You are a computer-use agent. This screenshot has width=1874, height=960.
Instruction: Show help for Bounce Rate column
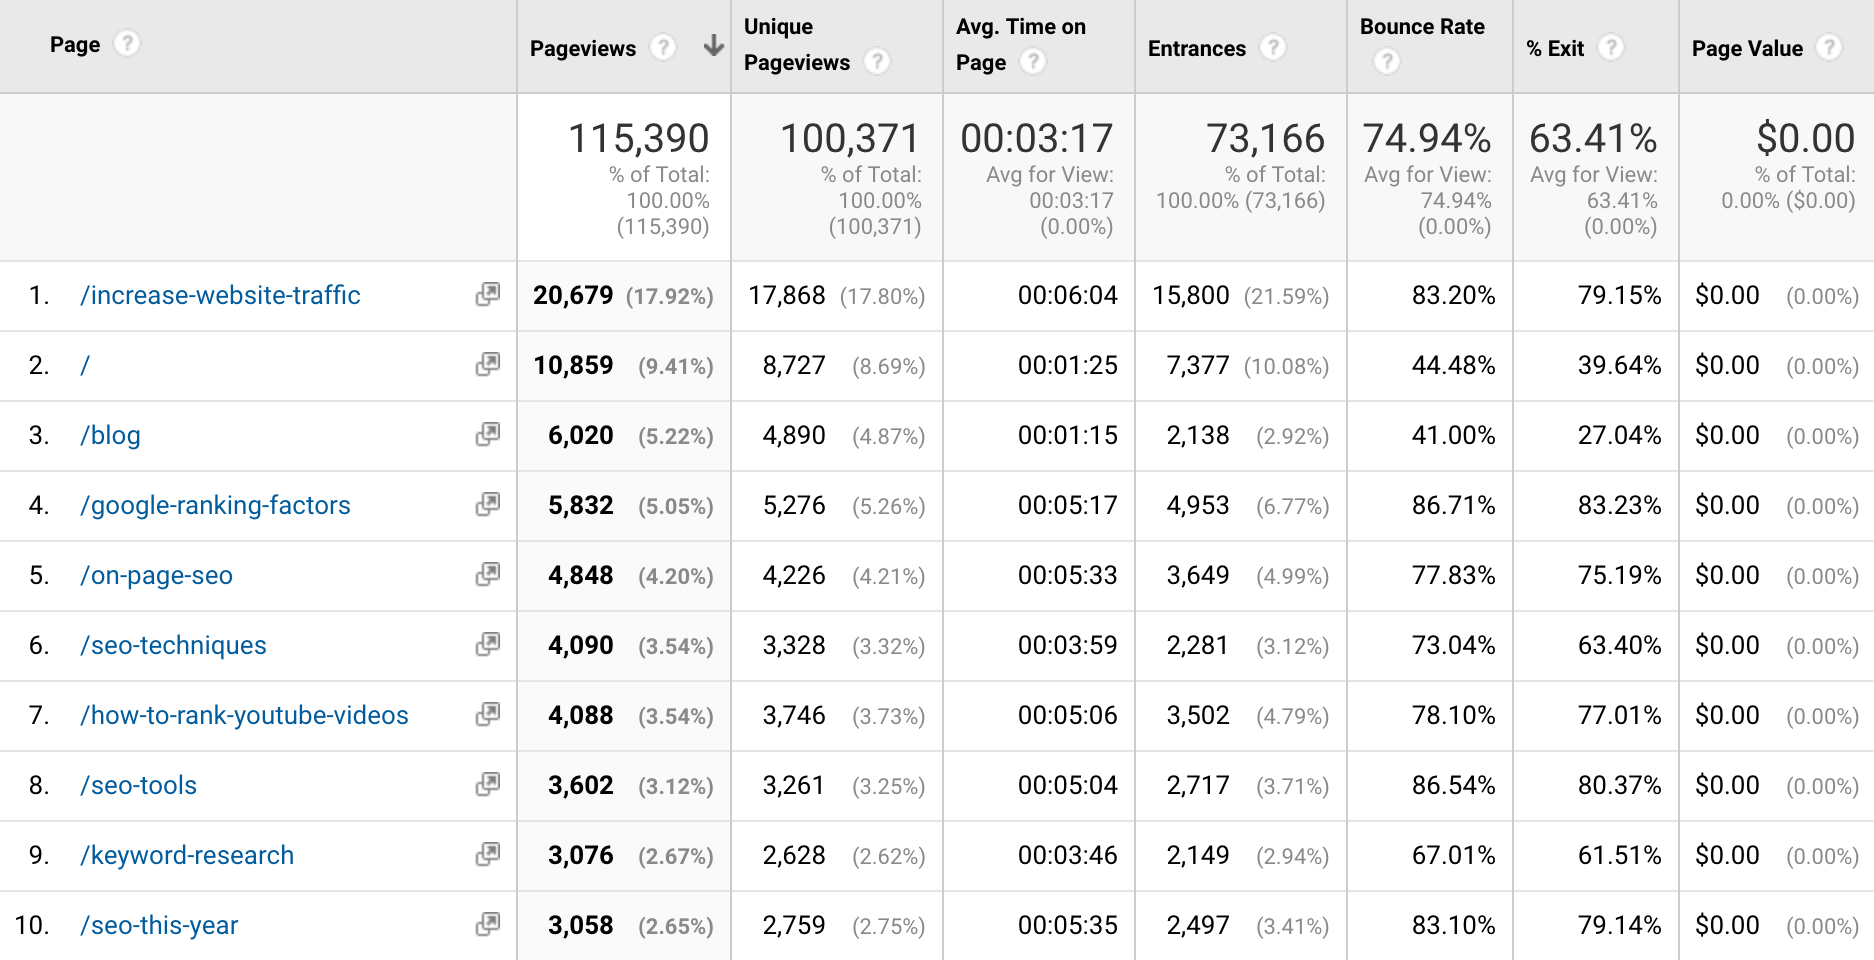pos(1387,62)
